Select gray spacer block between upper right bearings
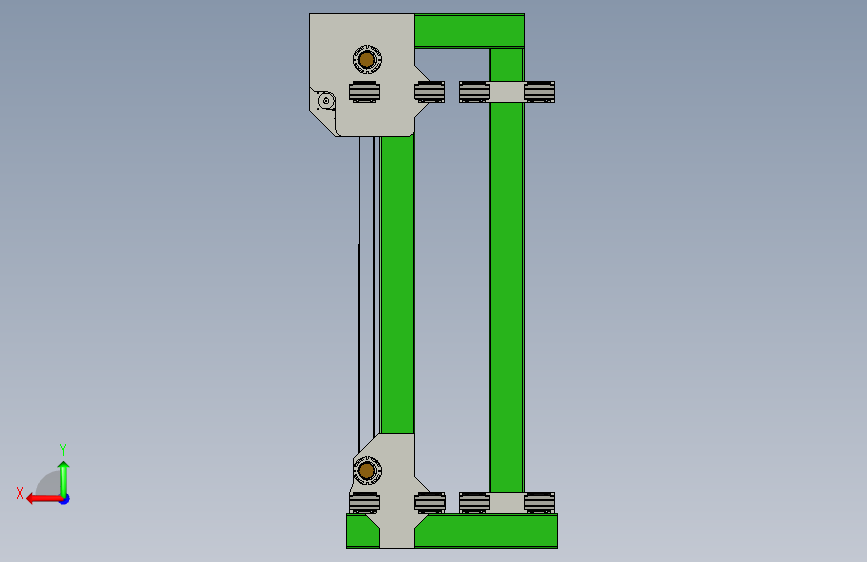The height and width of the screenshot is (562, 867). (x=506, y=92)
